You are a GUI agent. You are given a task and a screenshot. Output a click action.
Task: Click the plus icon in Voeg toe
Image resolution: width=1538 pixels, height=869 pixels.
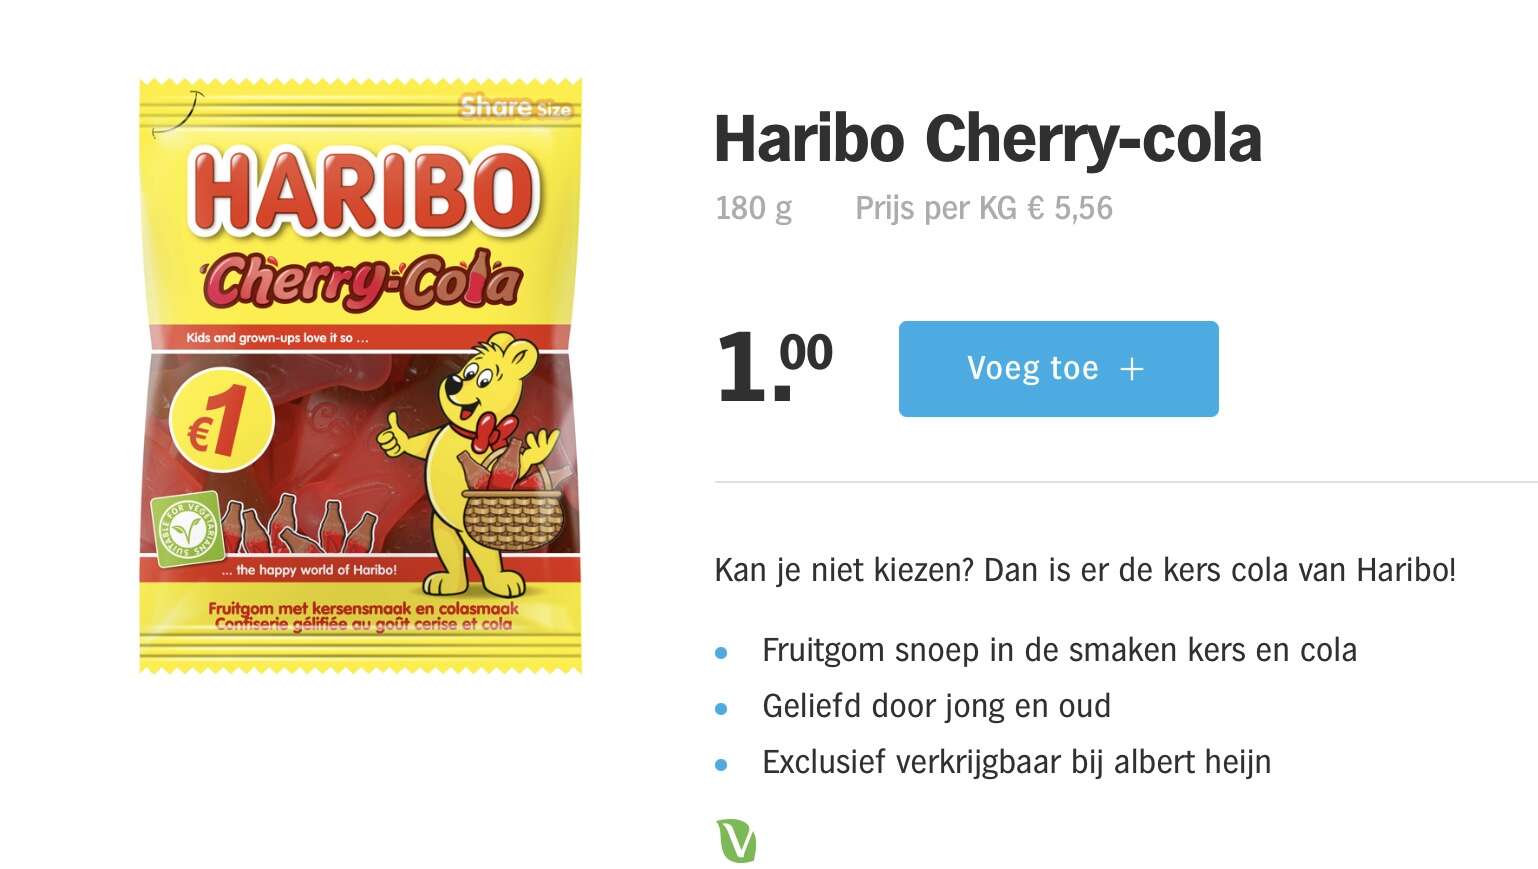(x=1131, y=369)
